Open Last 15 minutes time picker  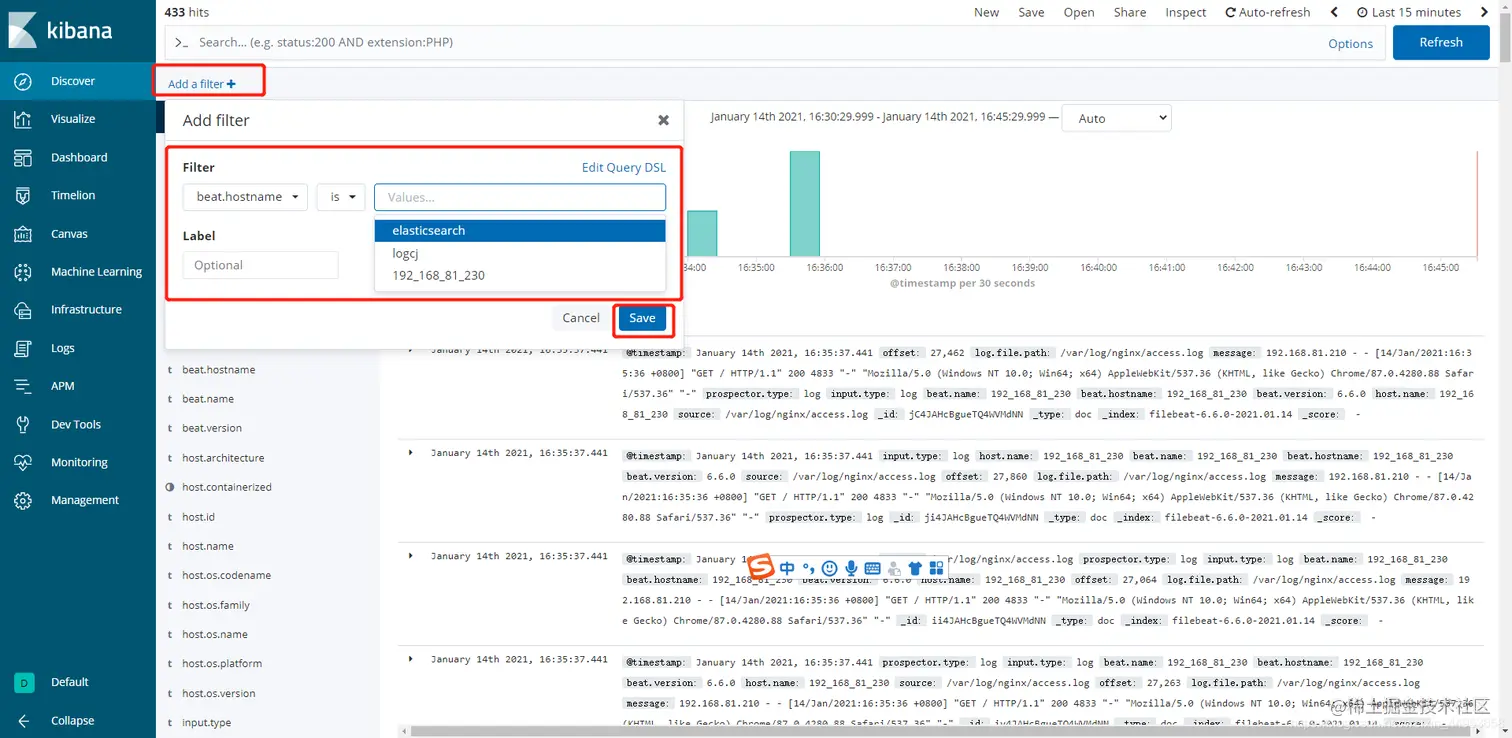(x=1409, y=12)
